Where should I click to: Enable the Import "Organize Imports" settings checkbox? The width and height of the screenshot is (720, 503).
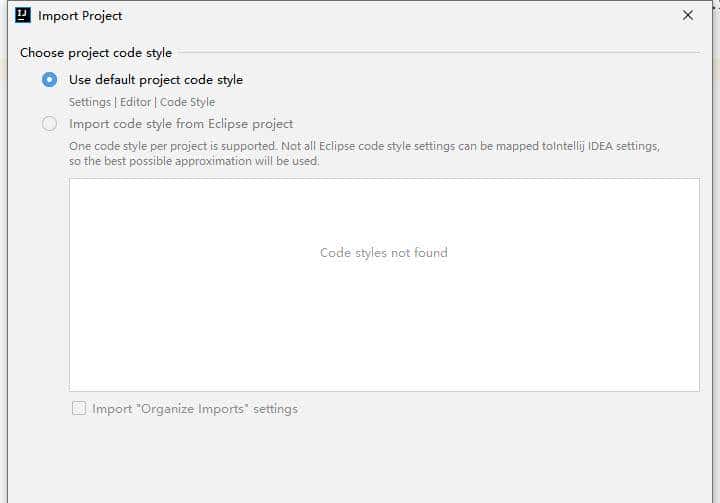tap(79, 409)
